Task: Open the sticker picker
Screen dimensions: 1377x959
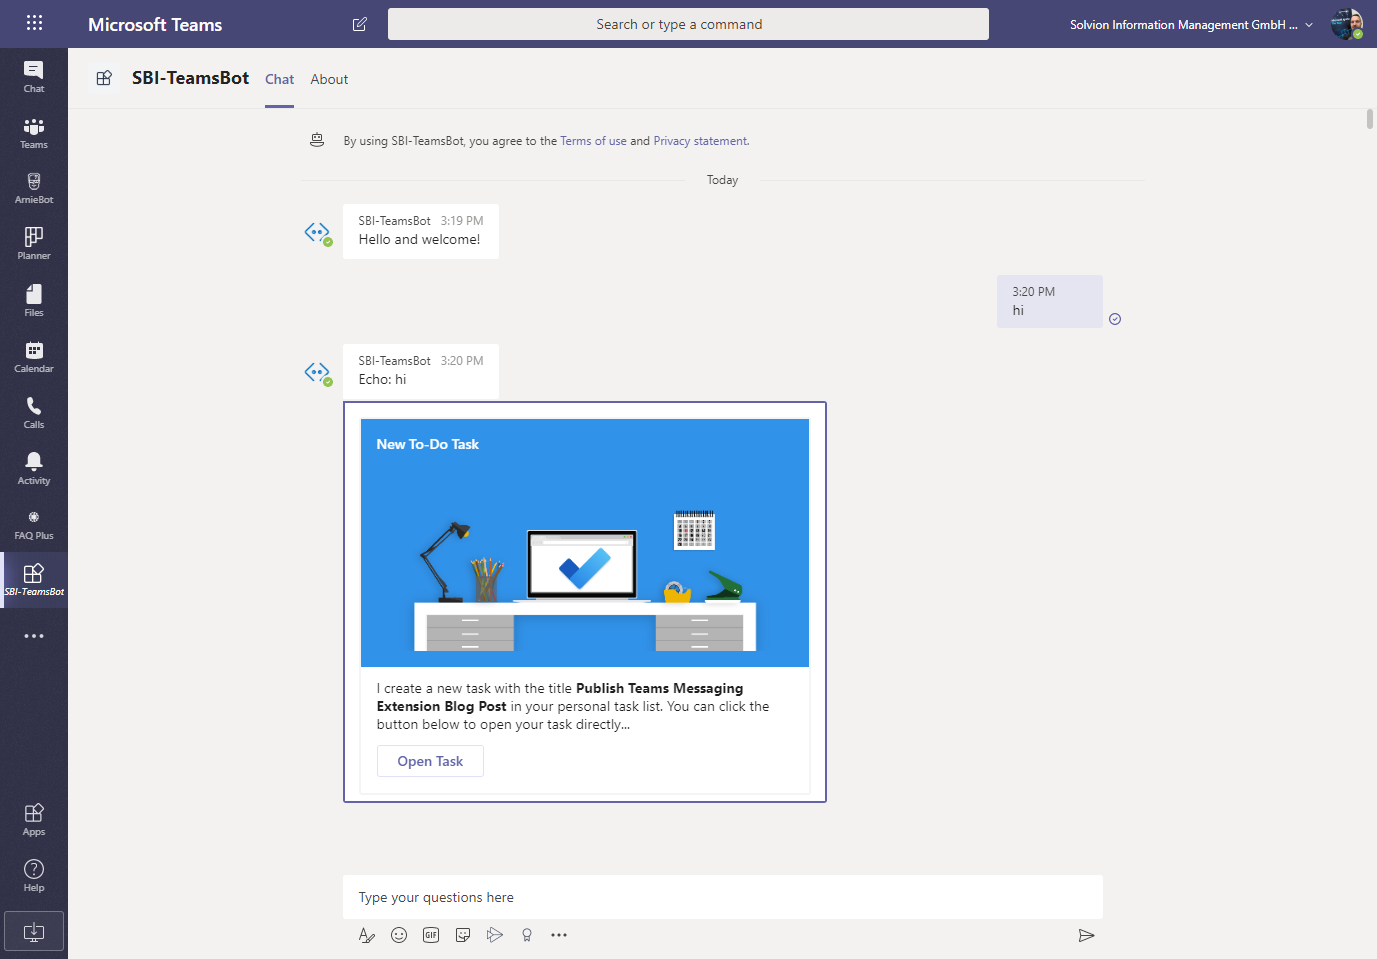Action: [x=463, y=935]
